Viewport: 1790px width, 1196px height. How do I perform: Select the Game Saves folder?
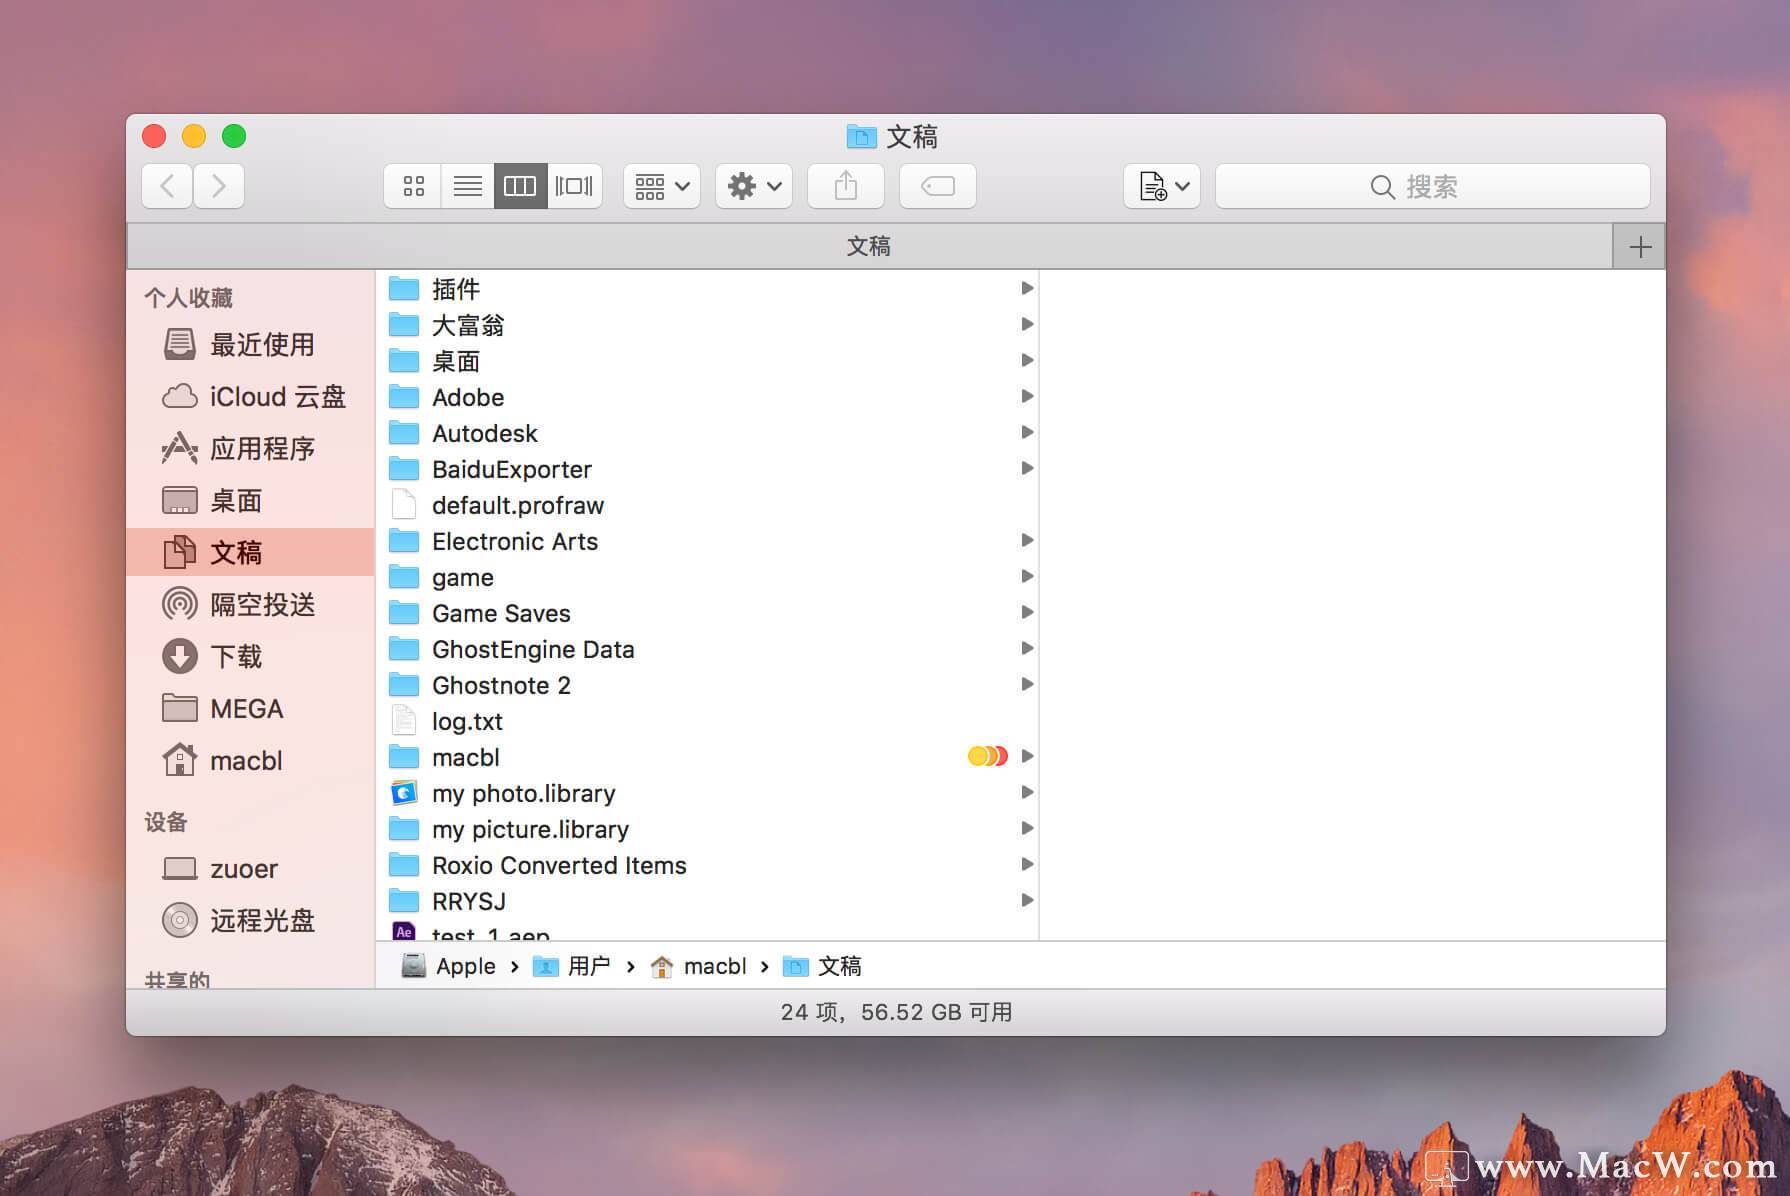coord(708,613)
